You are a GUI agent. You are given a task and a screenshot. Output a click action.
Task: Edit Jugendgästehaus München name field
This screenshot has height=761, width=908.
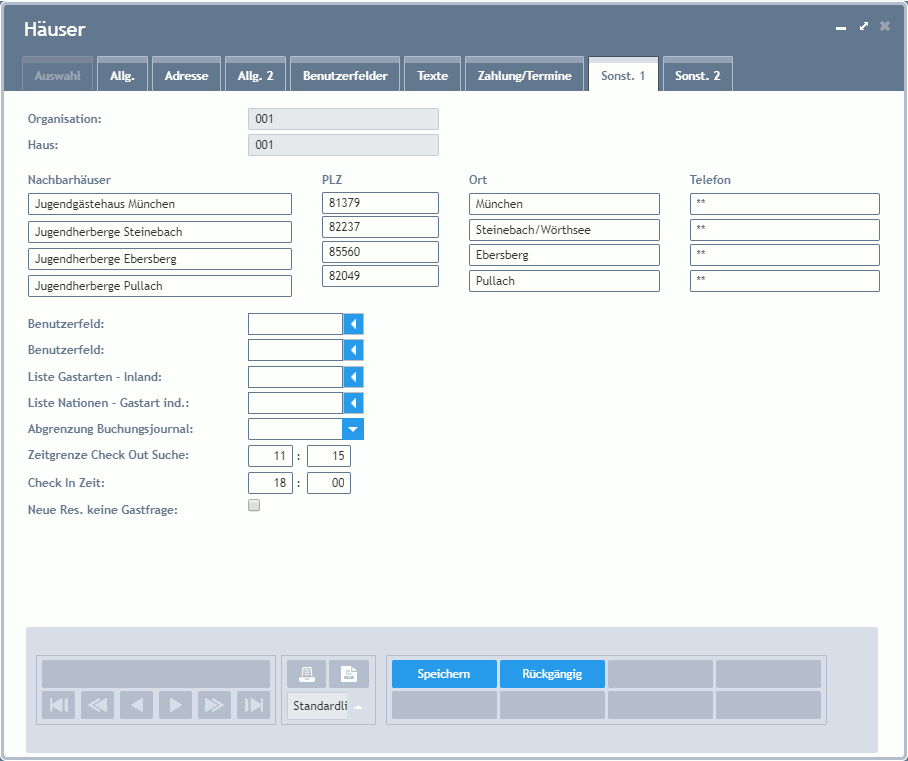pos(160,204)
